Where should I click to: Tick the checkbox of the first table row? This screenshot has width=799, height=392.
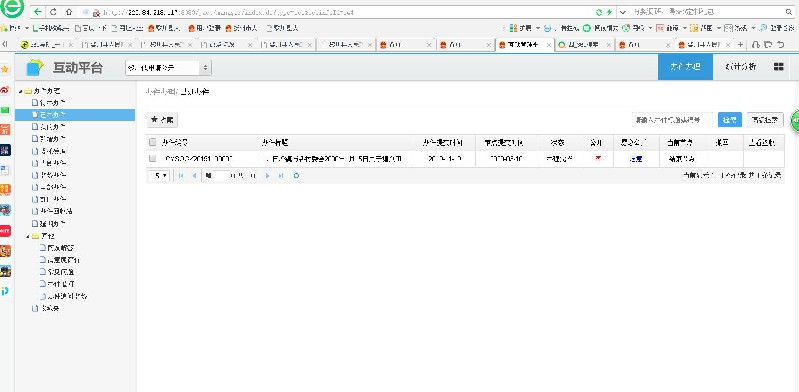pos(152,159)
